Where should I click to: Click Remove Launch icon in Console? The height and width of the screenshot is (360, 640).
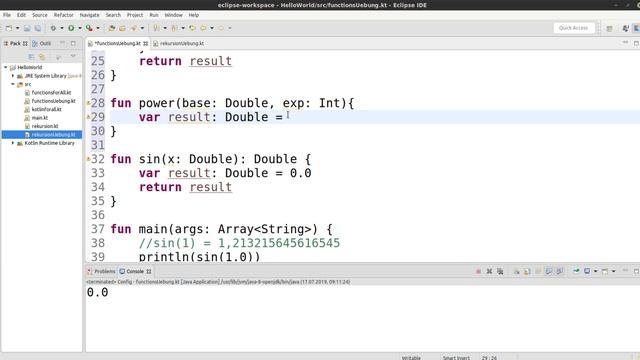click(489, 271)
